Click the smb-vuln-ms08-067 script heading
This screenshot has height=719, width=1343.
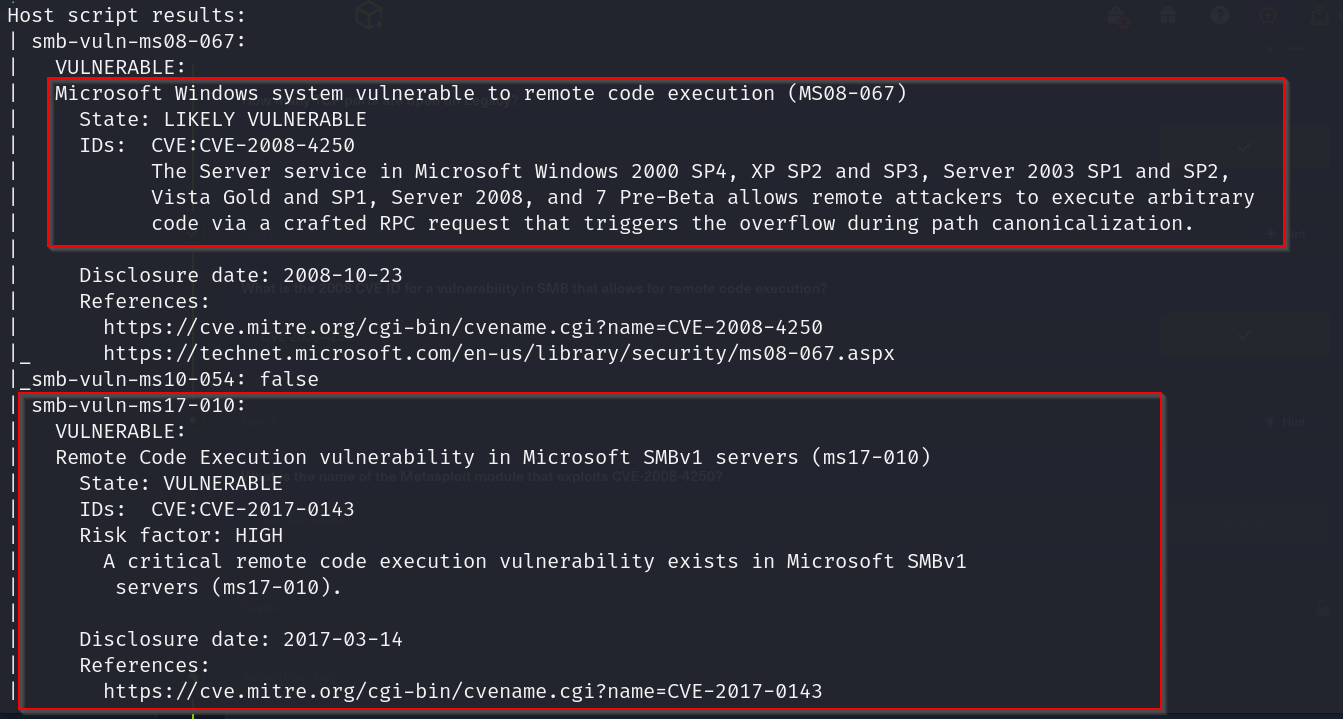(138, 41)
